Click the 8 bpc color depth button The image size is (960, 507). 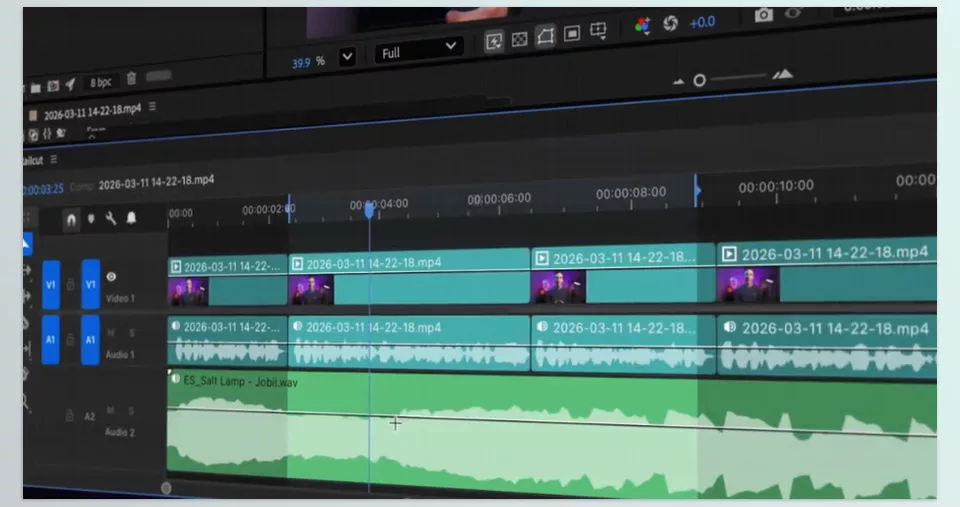tap(101, 82)
